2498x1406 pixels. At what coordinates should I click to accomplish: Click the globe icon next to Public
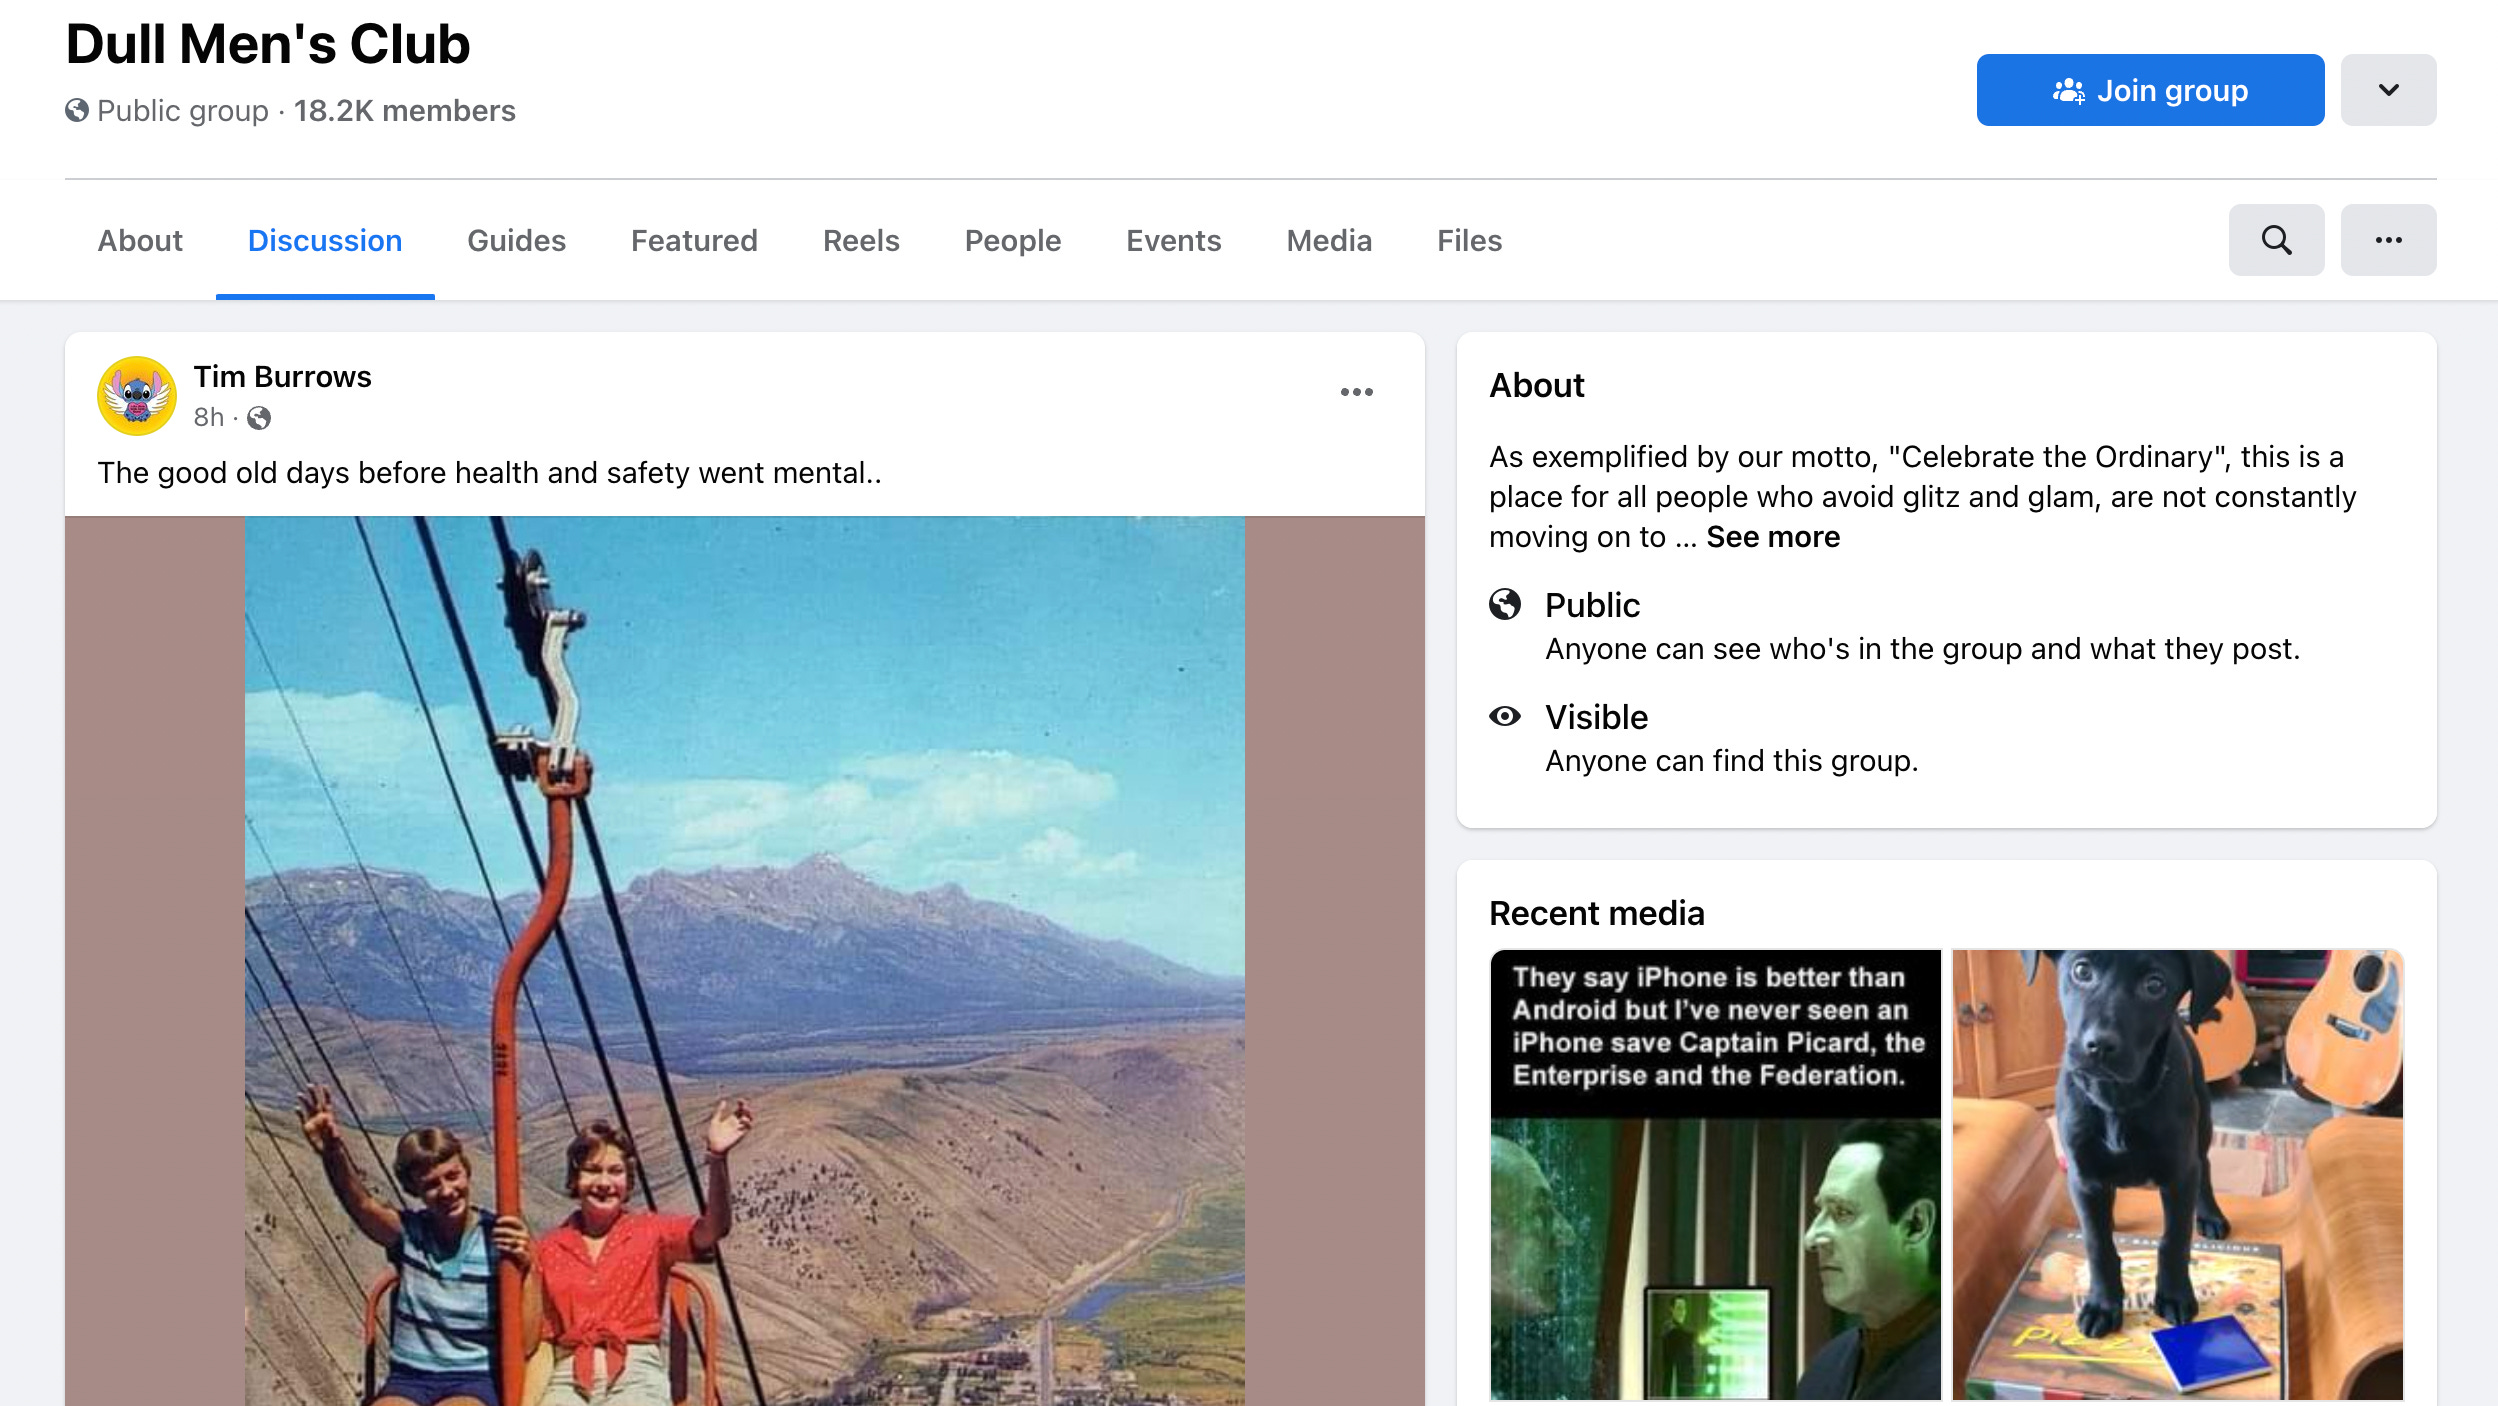click(1504, 604)
